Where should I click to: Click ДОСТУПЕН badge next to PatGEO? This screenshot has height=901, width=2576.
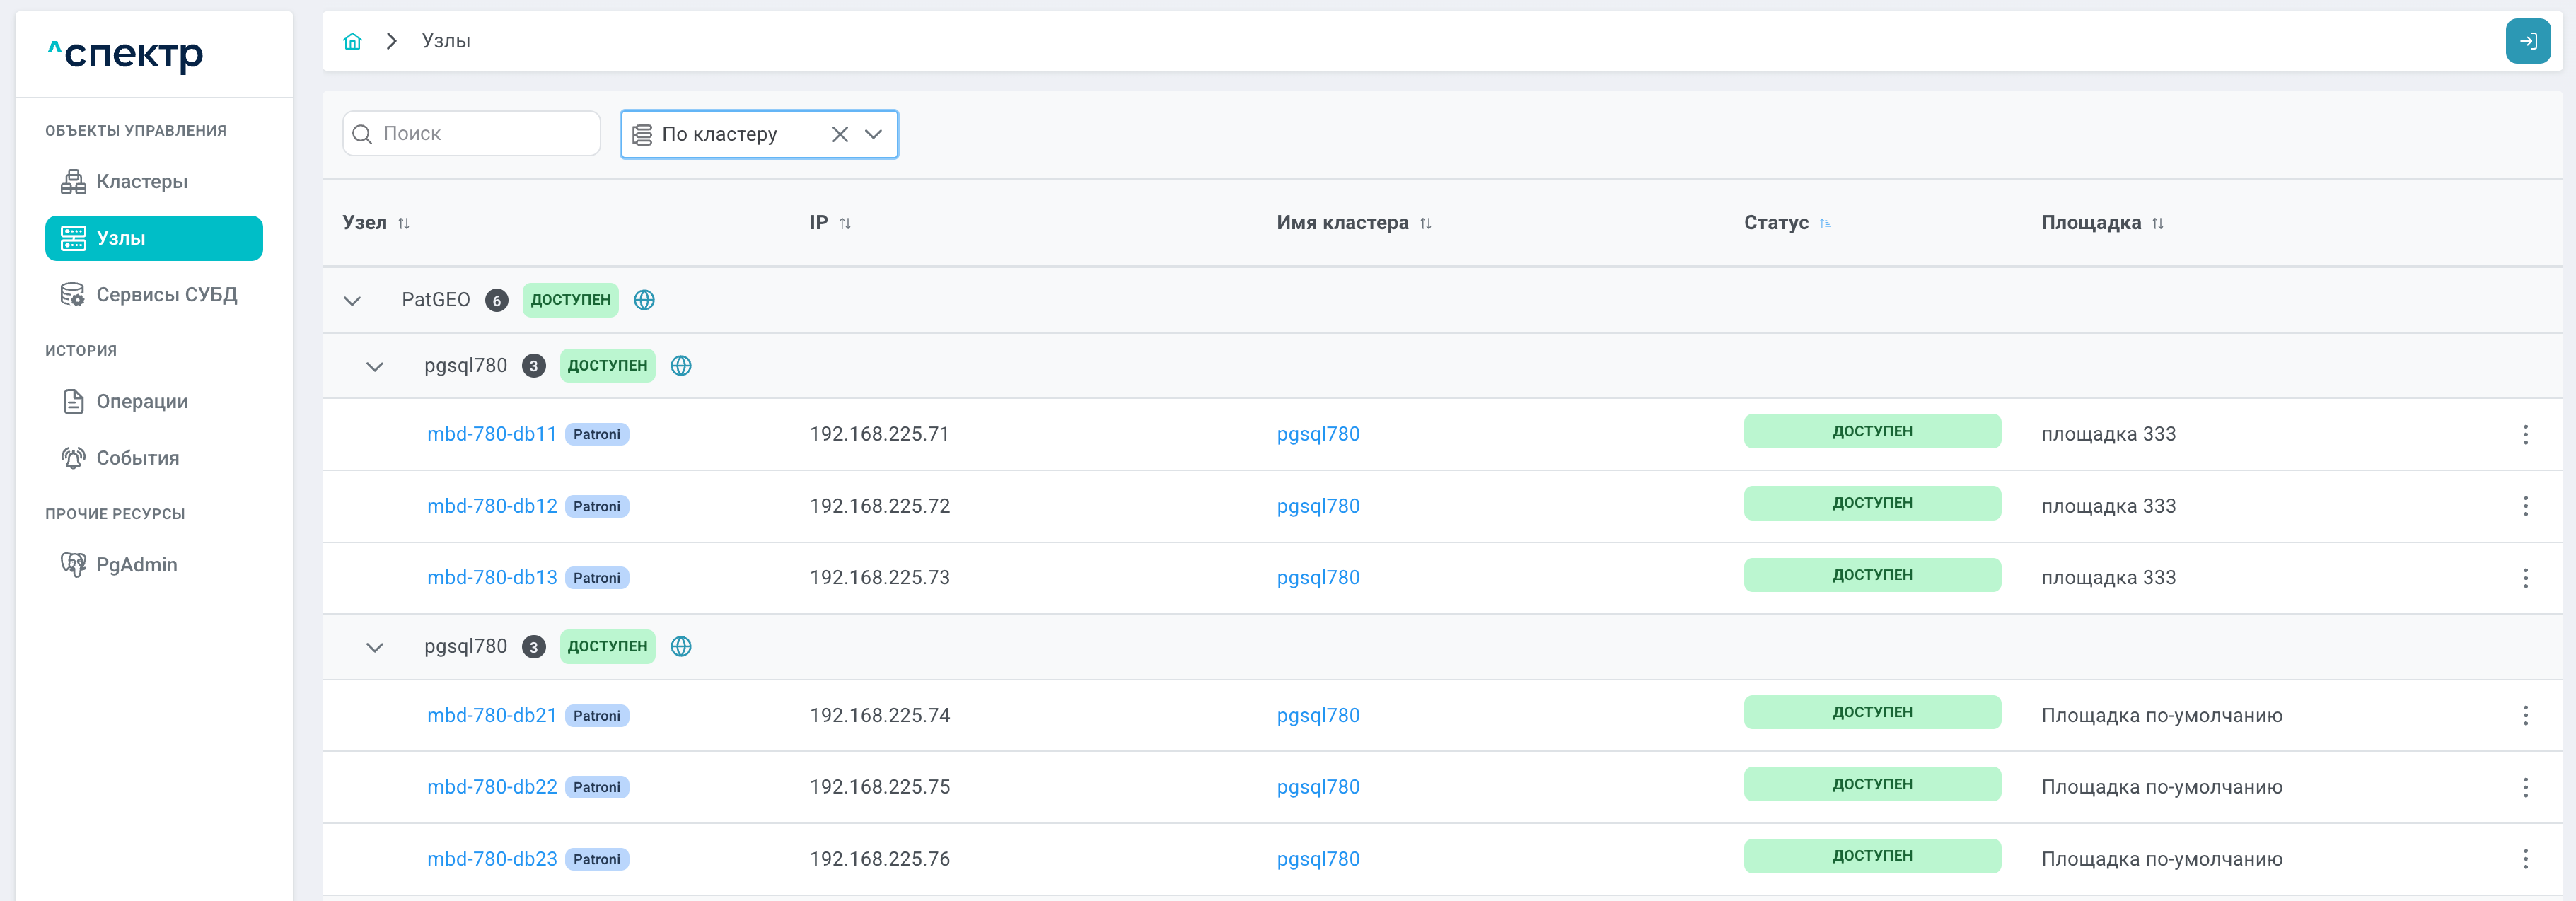click(x=570, y=300)
